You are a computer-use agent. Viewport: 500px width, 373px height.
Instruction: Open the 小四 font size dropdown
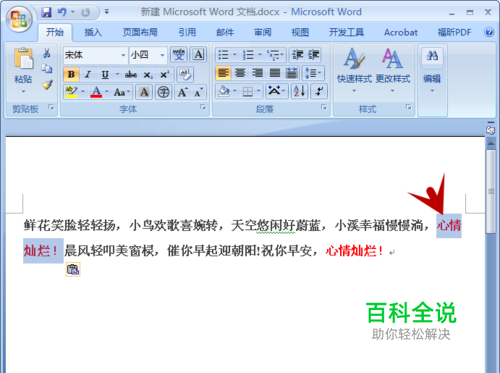click(x=162, y=55)
